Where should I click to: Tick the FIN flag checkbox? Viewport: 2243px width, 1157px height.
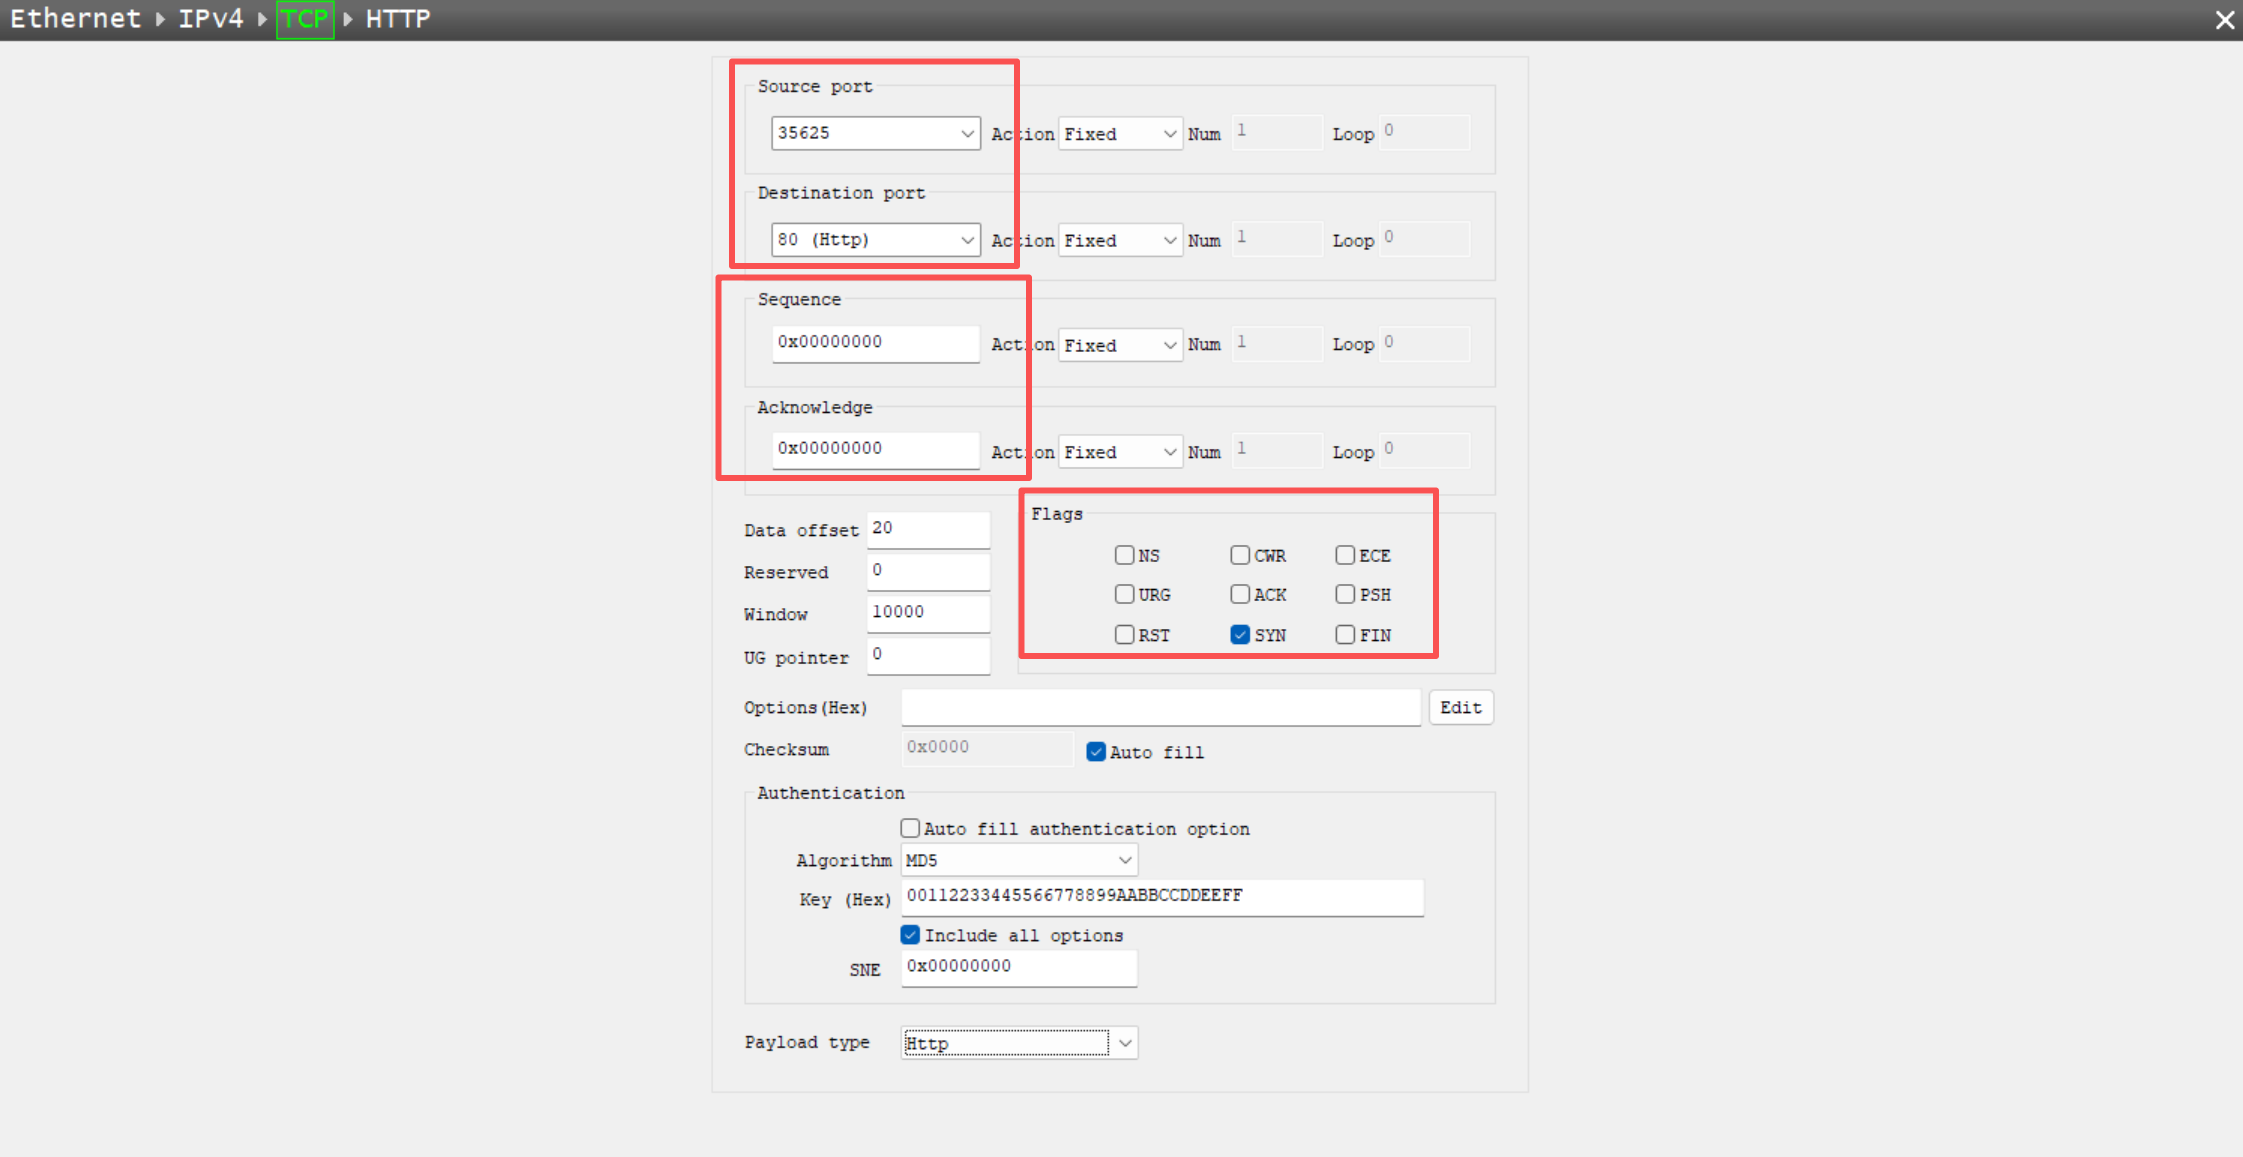coord(1345,635)
